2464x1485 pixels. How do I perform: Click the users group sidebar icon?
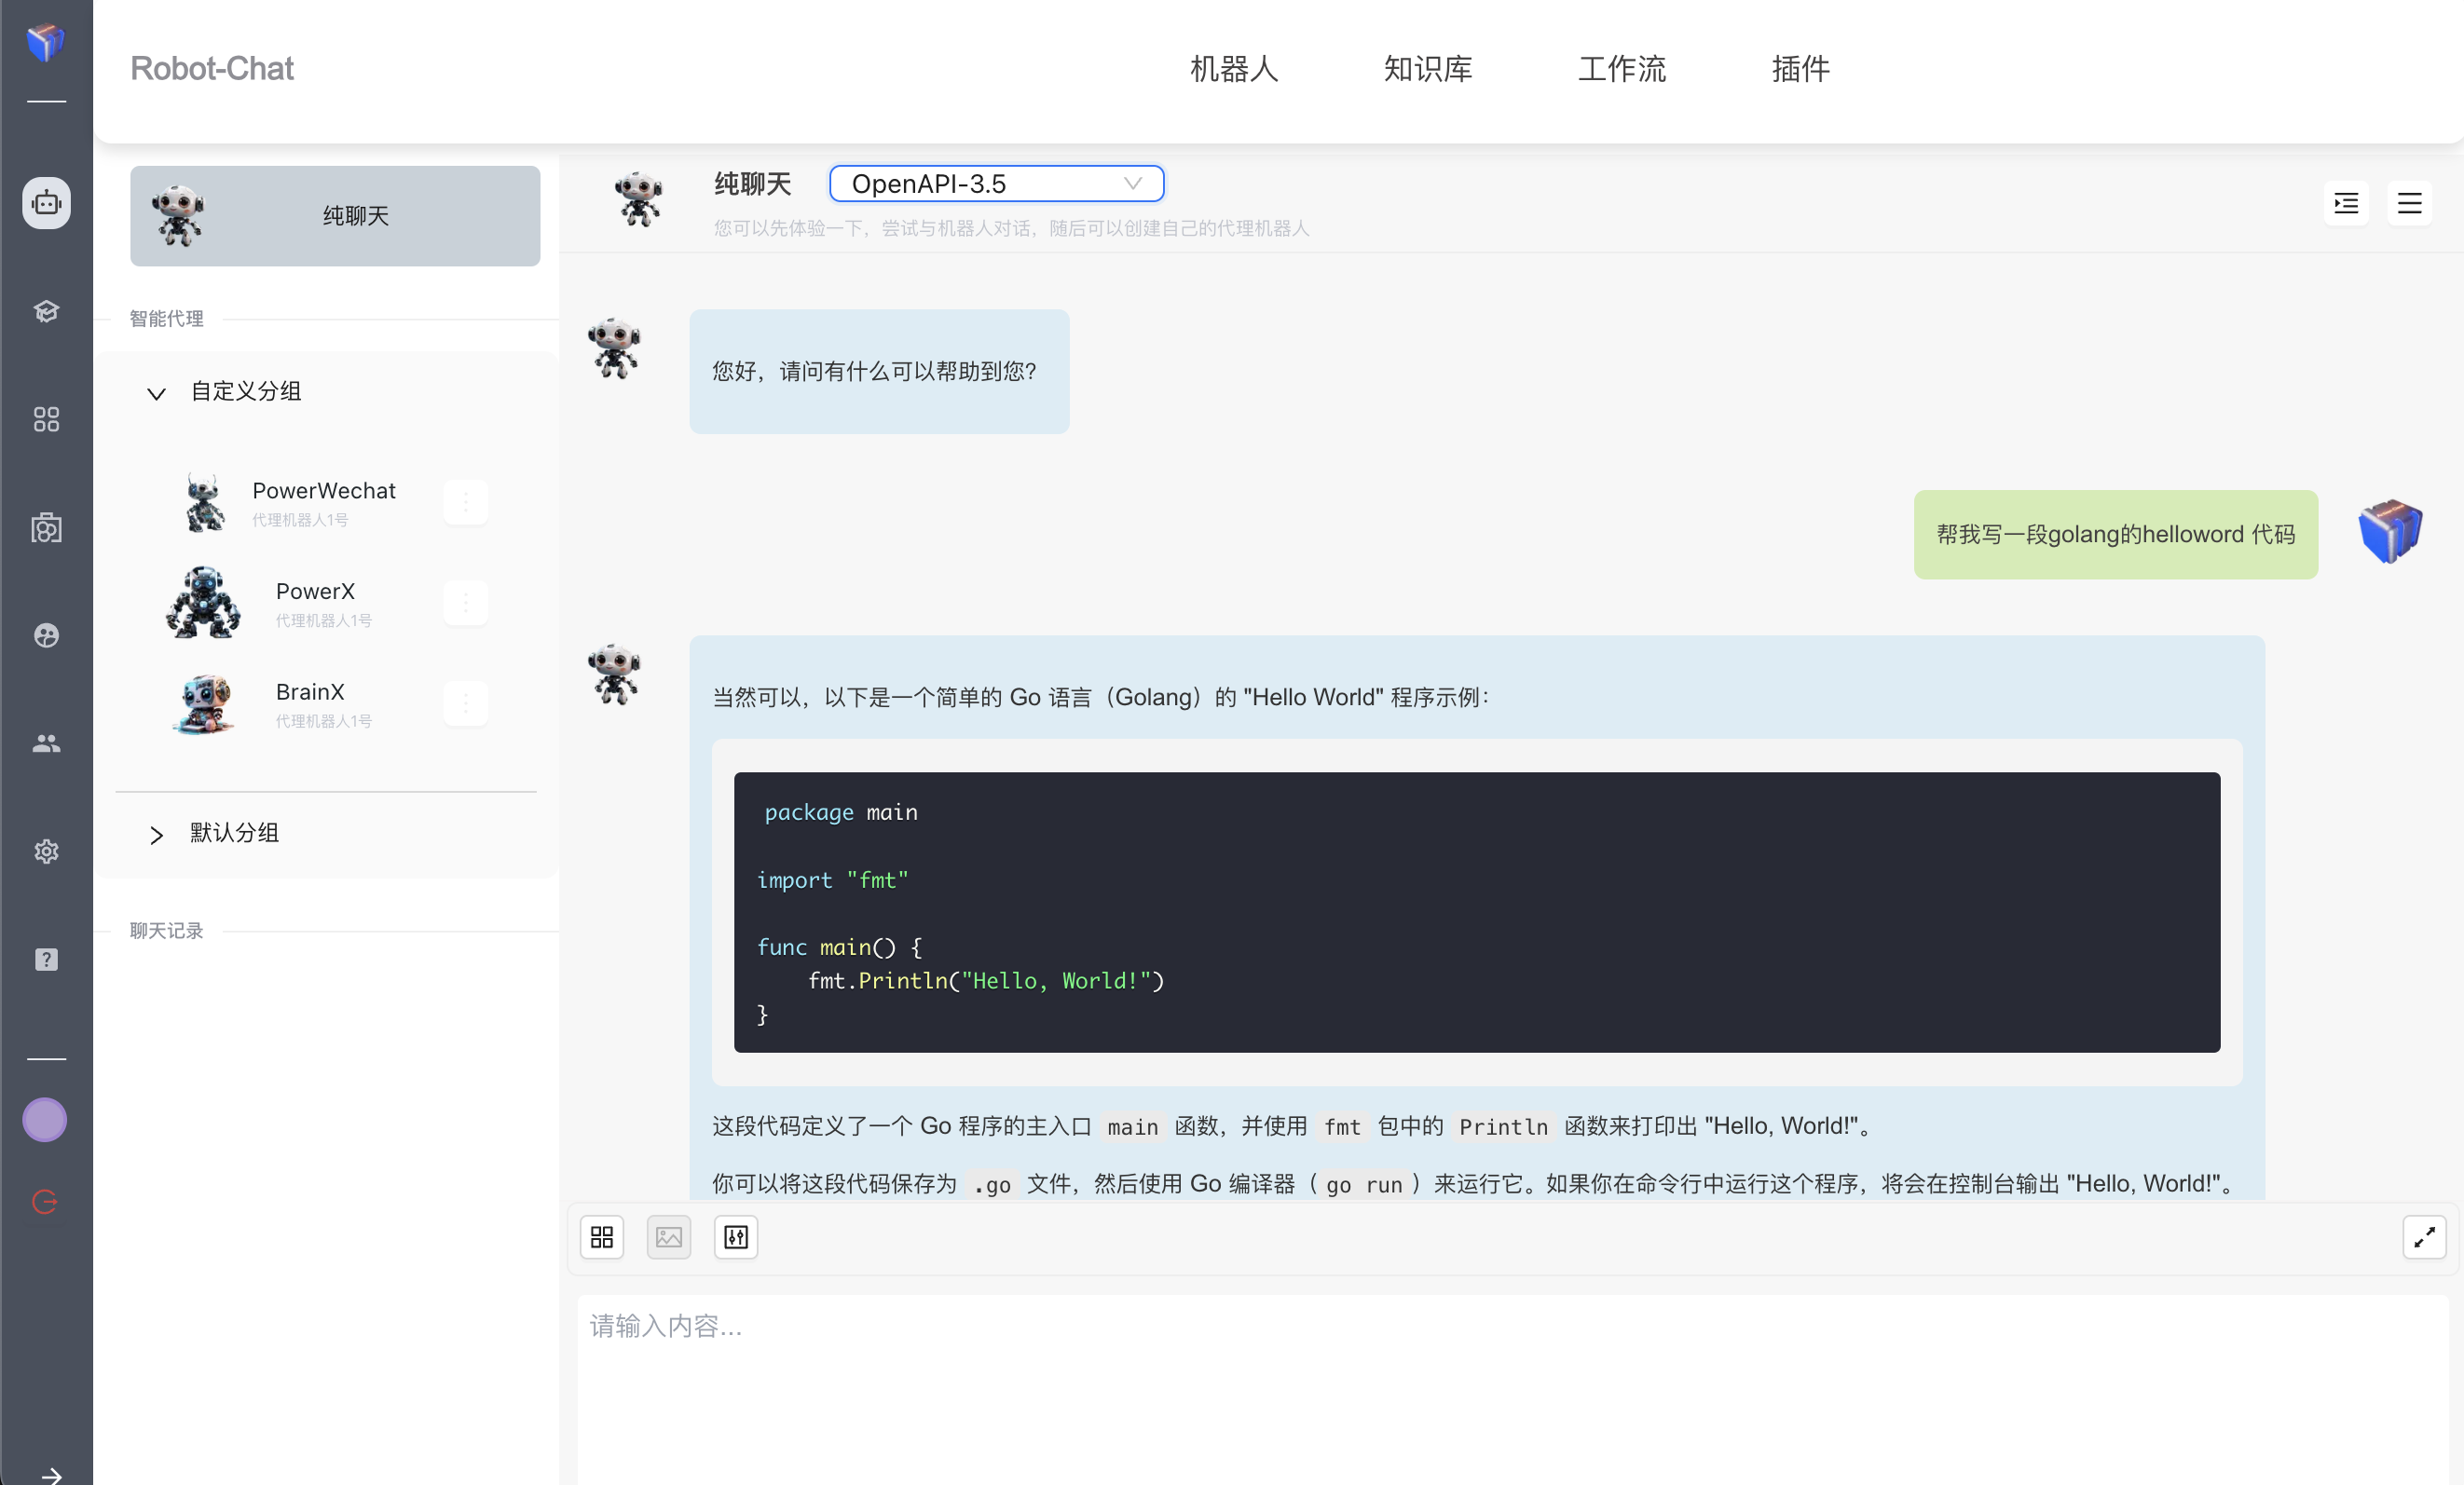click(46, 743)
